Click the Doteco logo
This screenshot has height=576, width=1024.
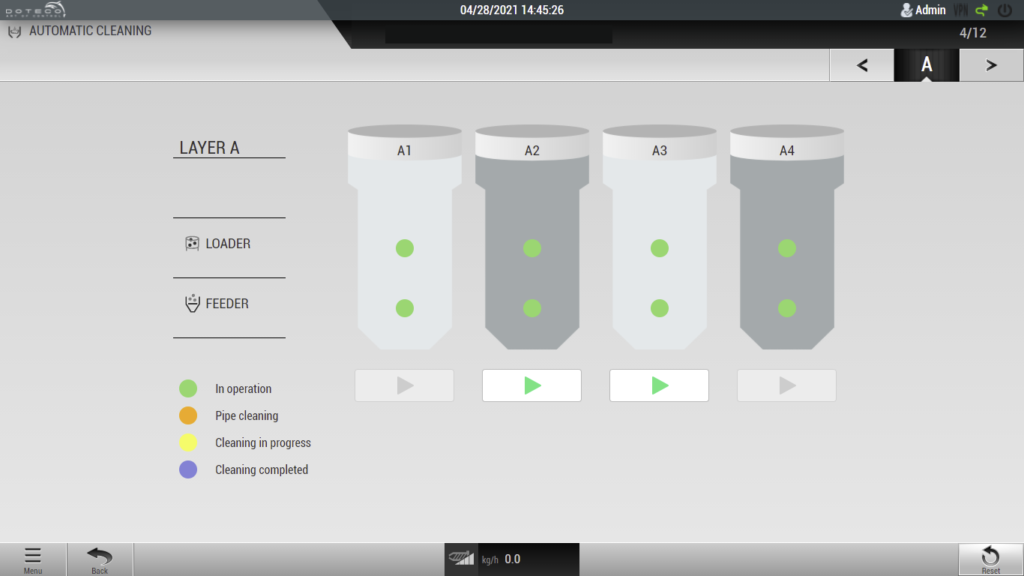[x=34, y=9]
